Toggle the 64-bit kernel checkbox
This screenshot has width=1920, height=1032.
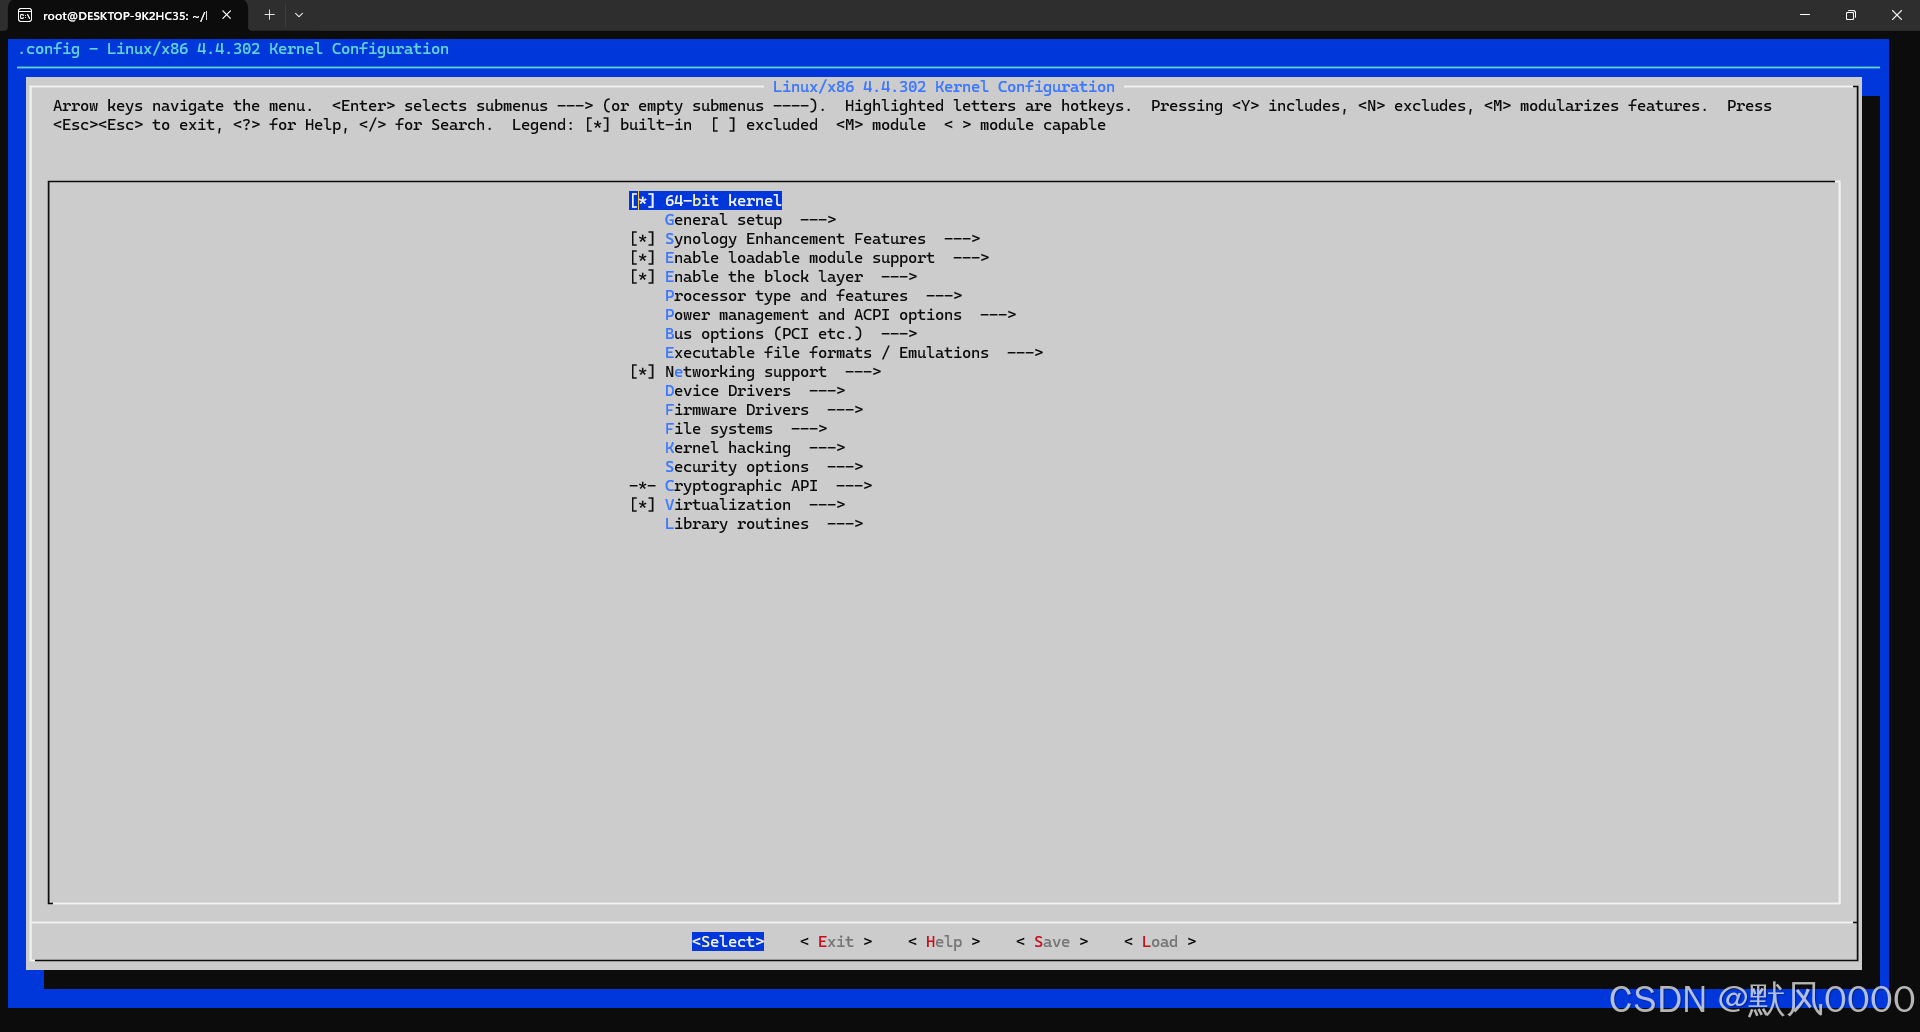click(x=642, y=201)
